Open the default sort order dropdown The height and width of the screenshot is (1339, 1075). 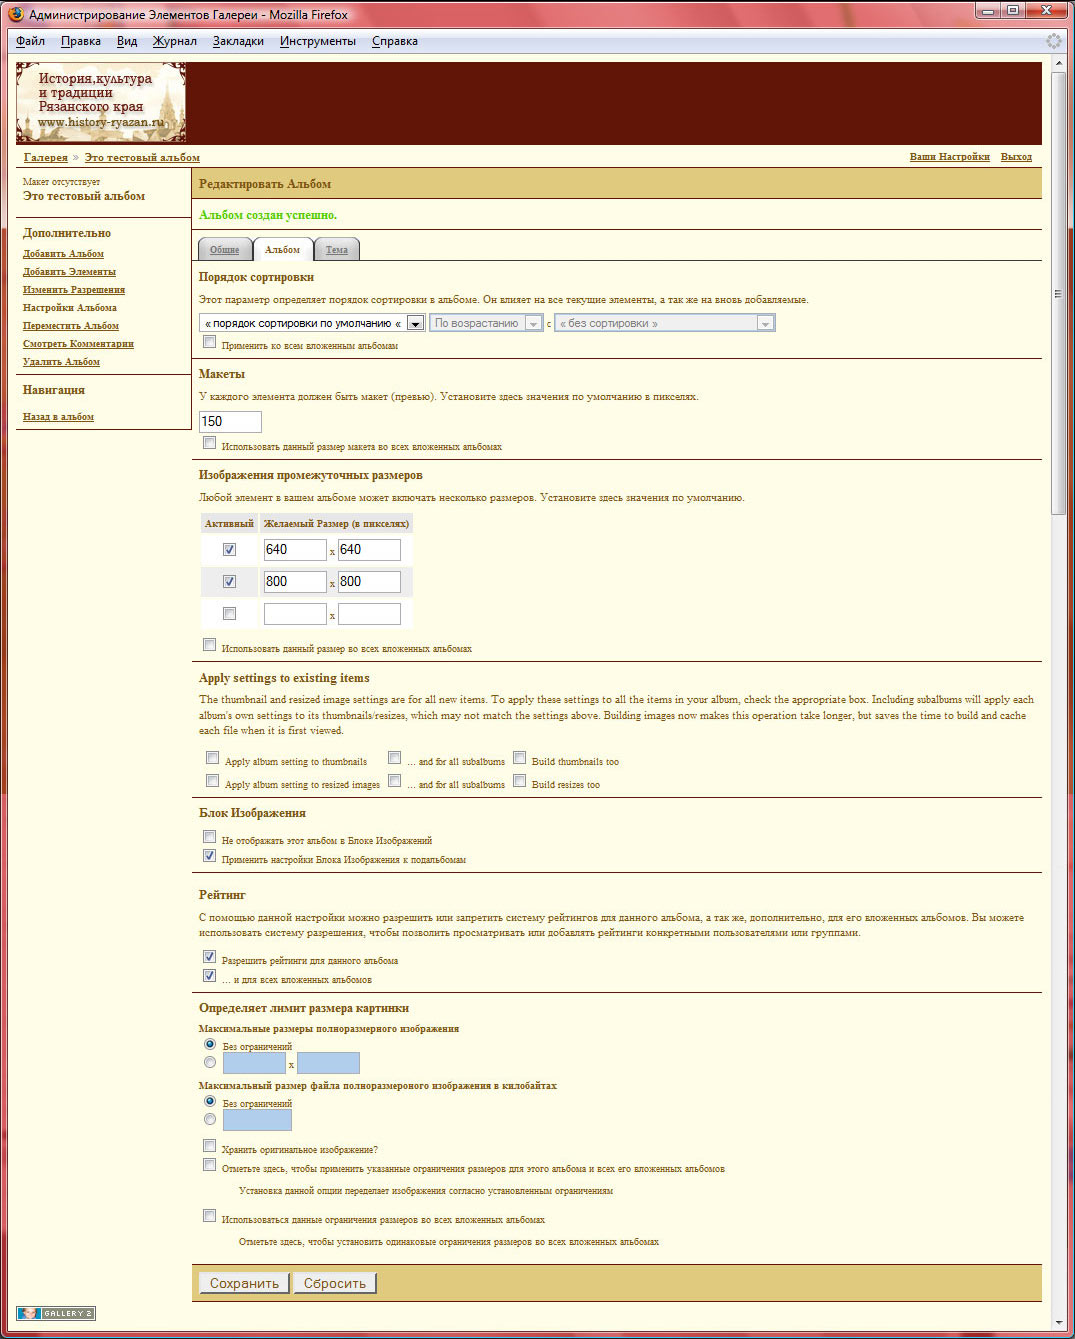(312, 323)
